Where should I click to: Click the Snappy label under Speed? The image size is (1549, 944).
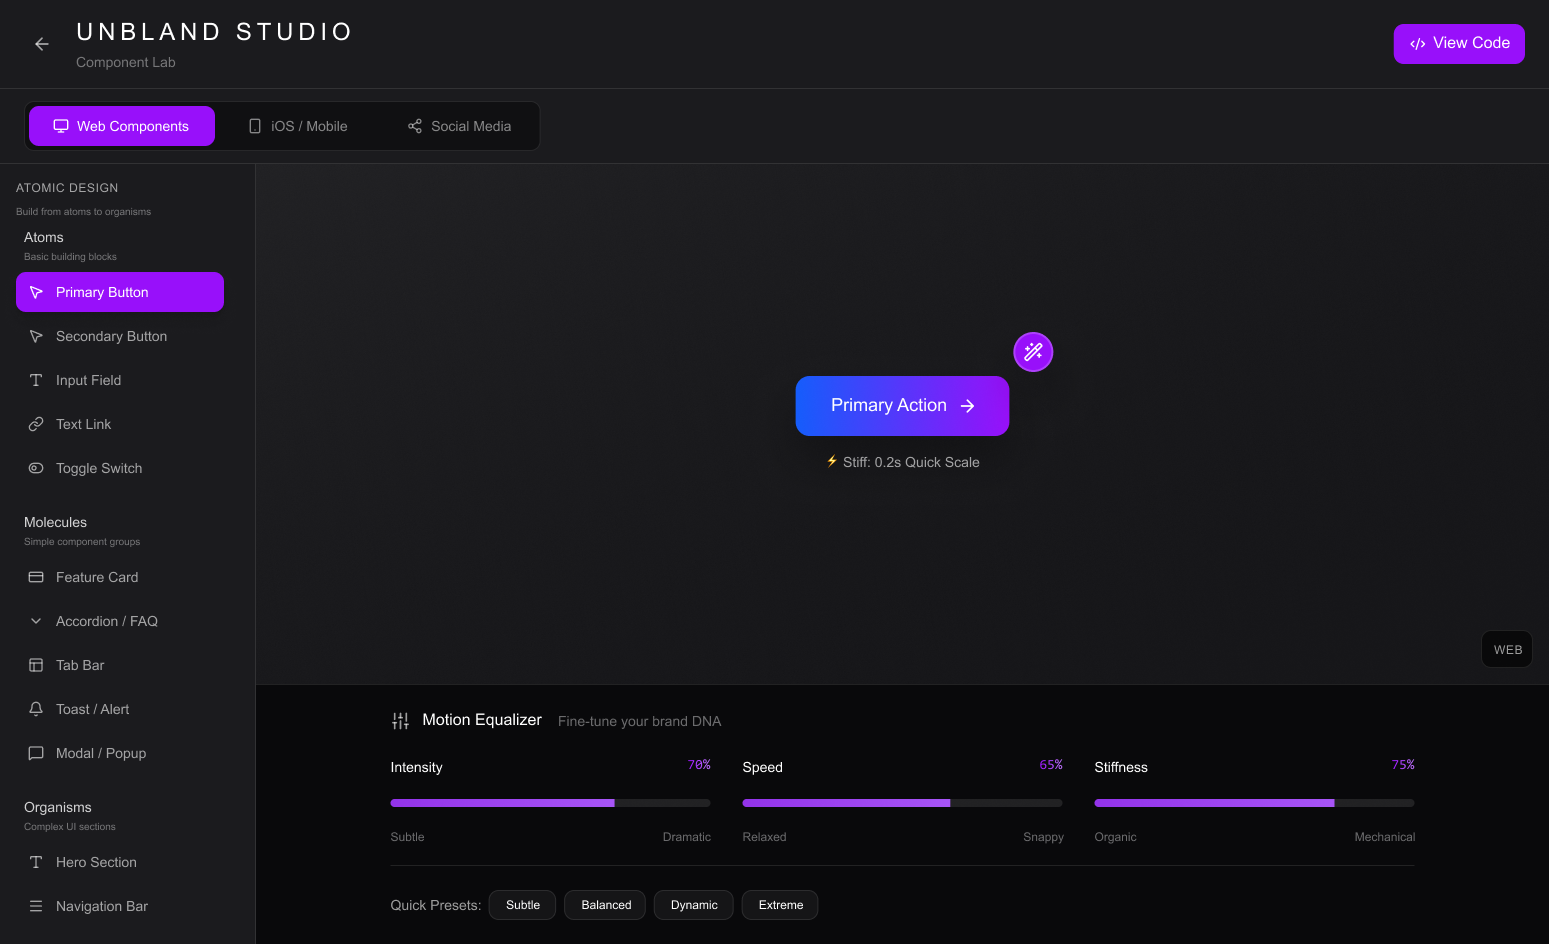1043,837
